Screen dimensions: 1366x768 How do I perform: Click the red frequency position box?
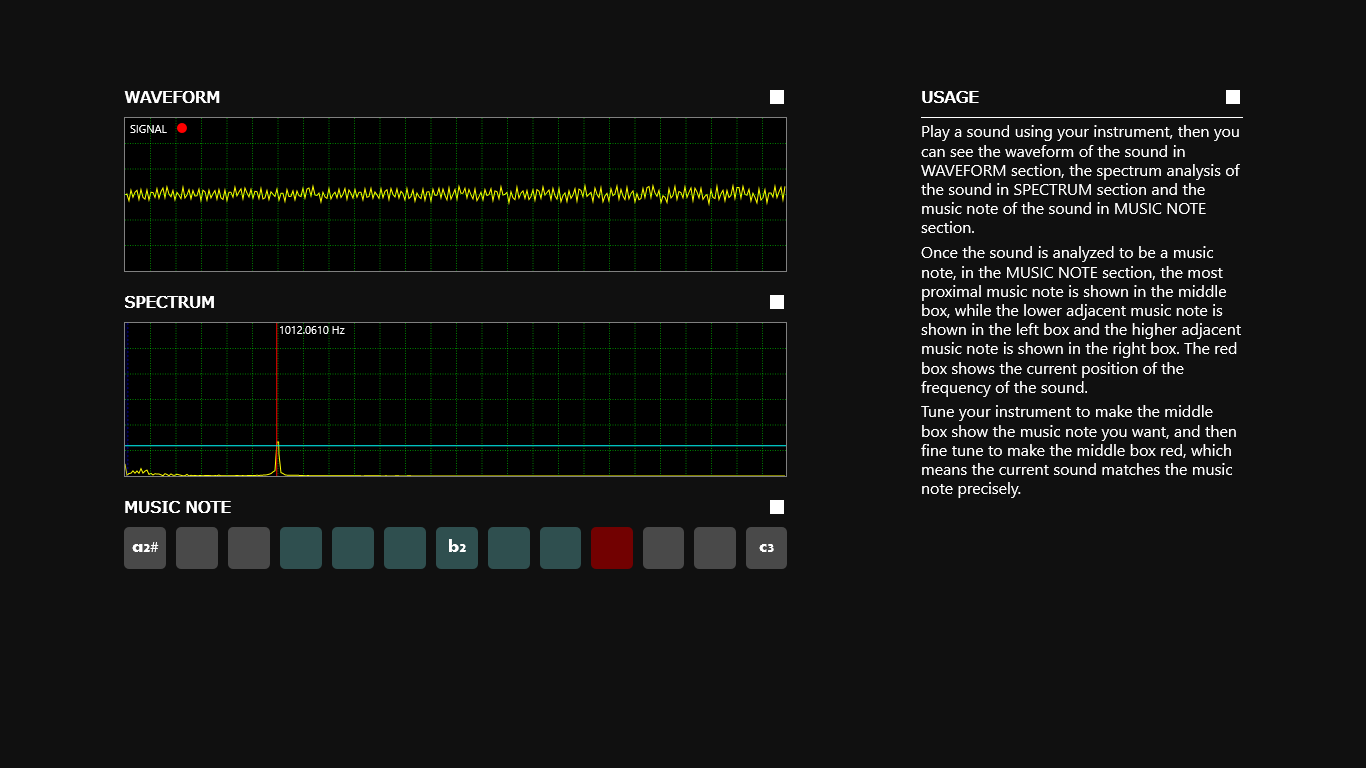pyautogui.click(x=612, y=547)
